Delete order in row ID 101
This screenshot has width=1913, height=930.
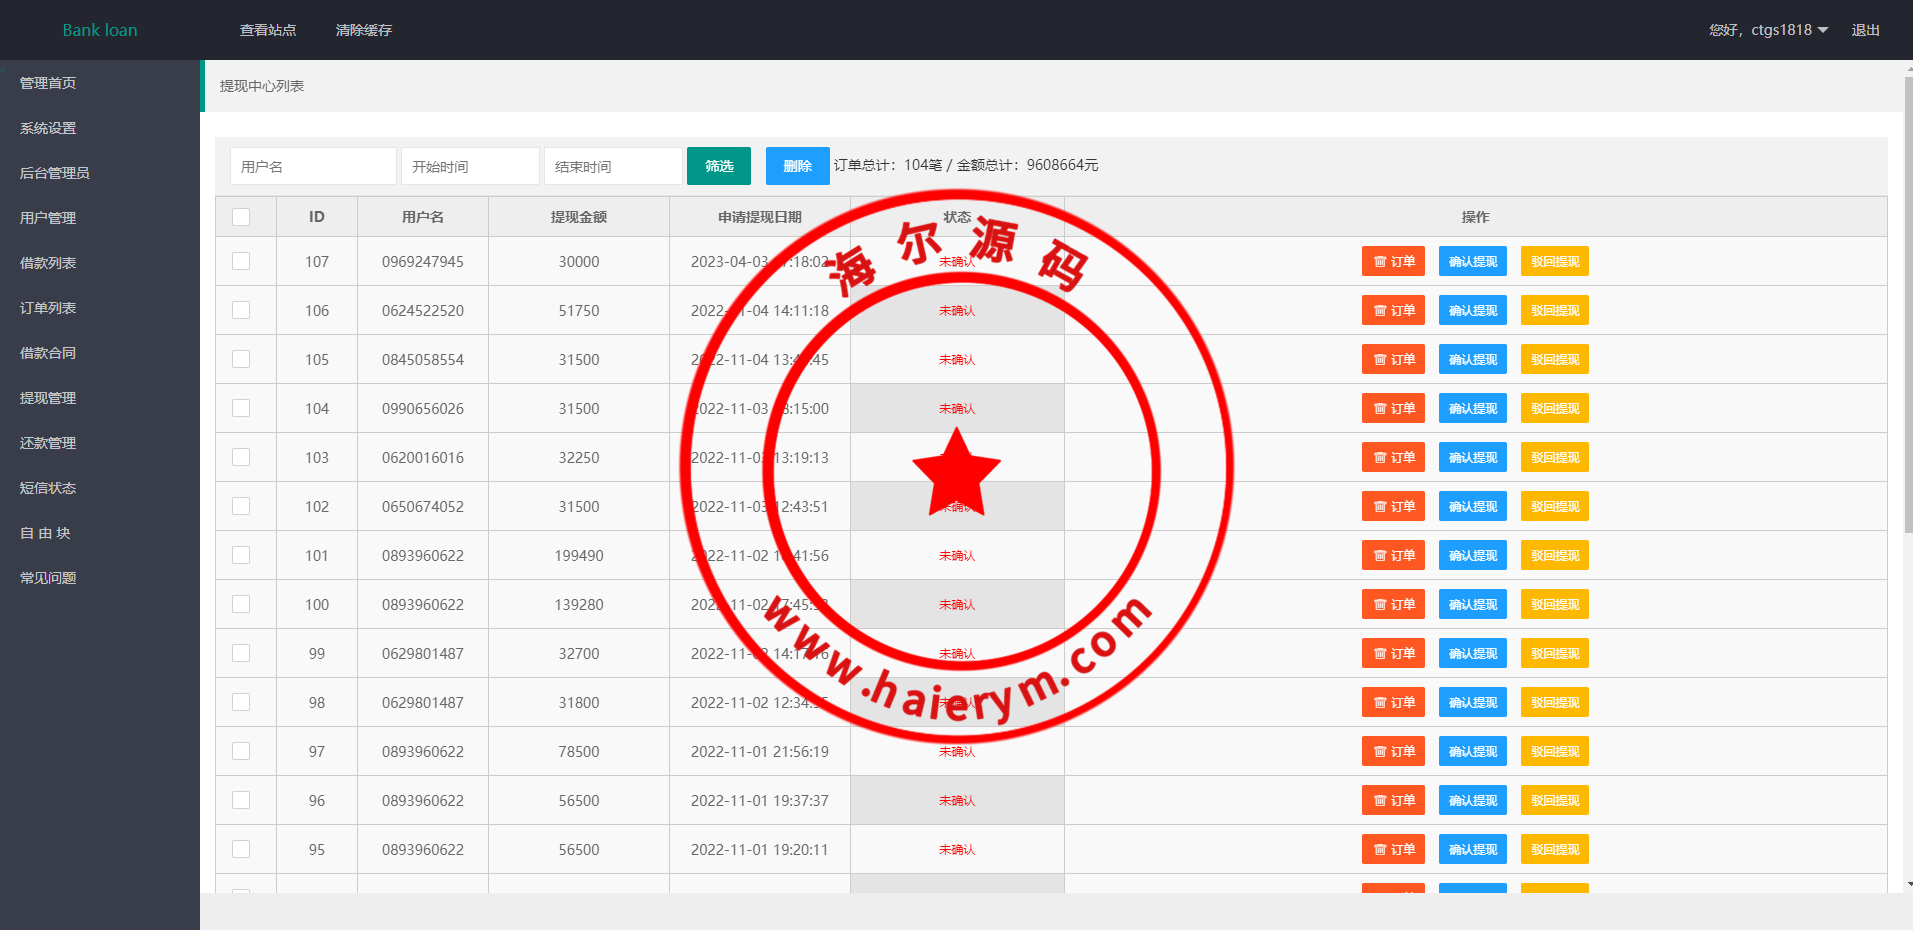pos(1393,556)
